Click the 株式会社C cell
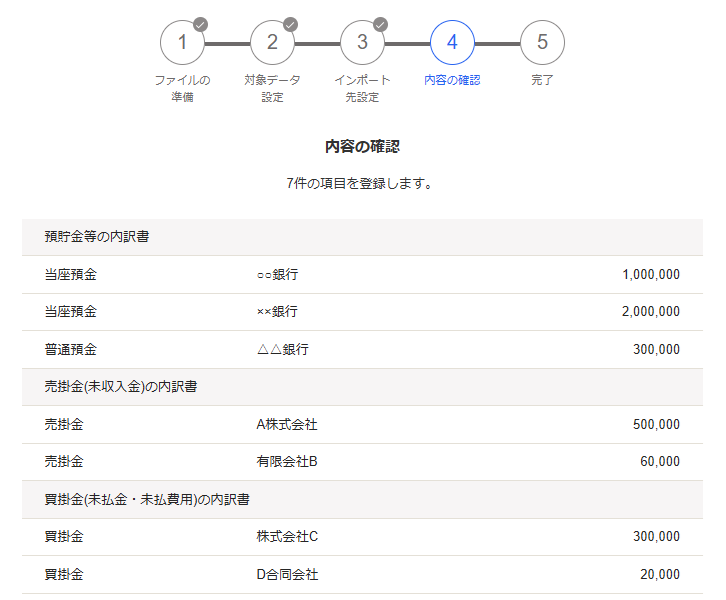The image size is (726, 600). click(287, 537)
